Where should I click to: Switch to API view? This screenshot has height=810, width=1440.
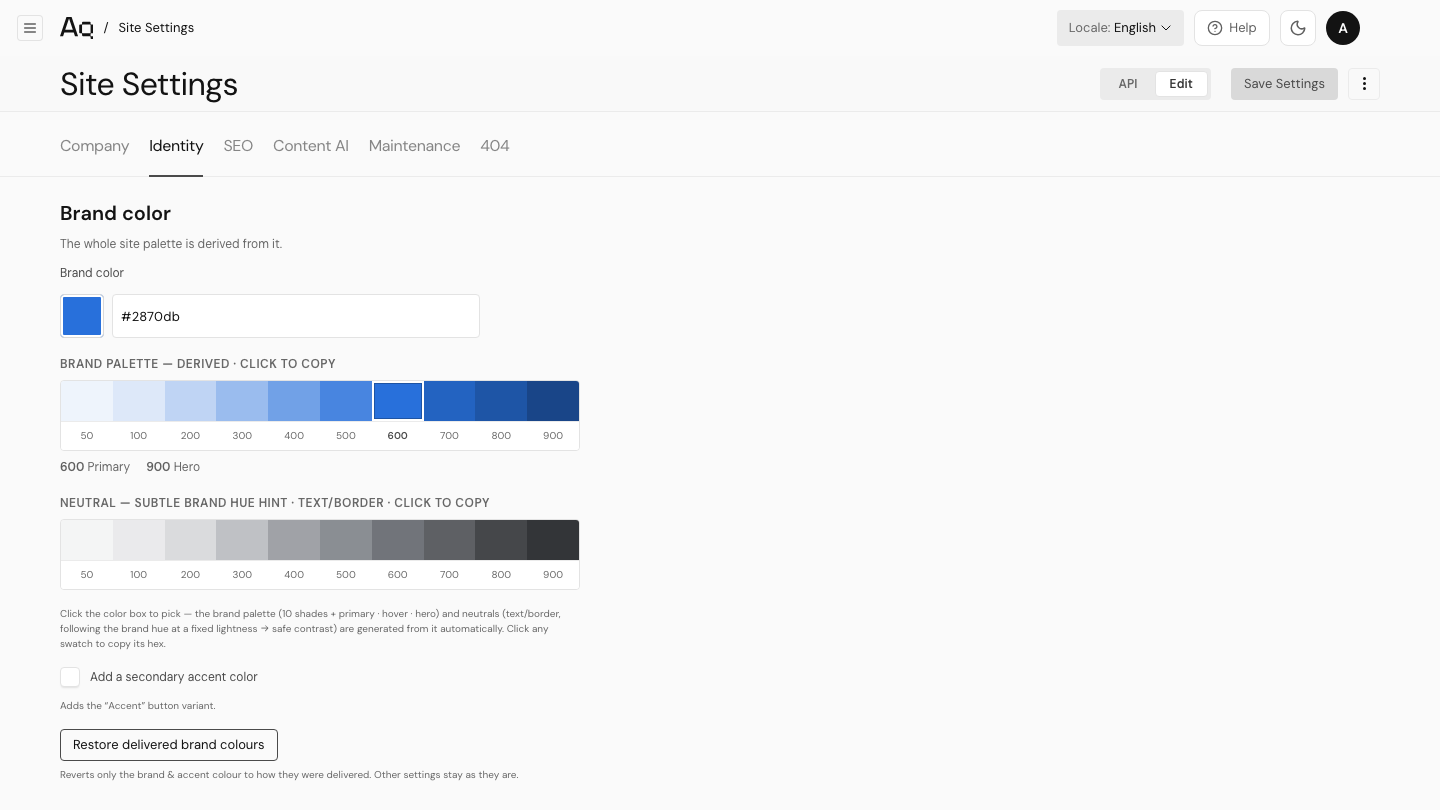click(x=1128, y=84)
